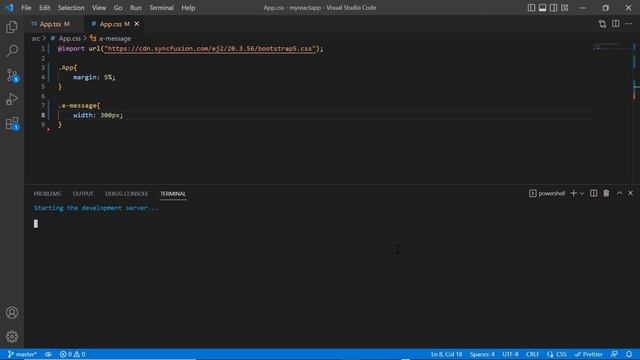
Task: Open the Extensions view
Action: 12,123
